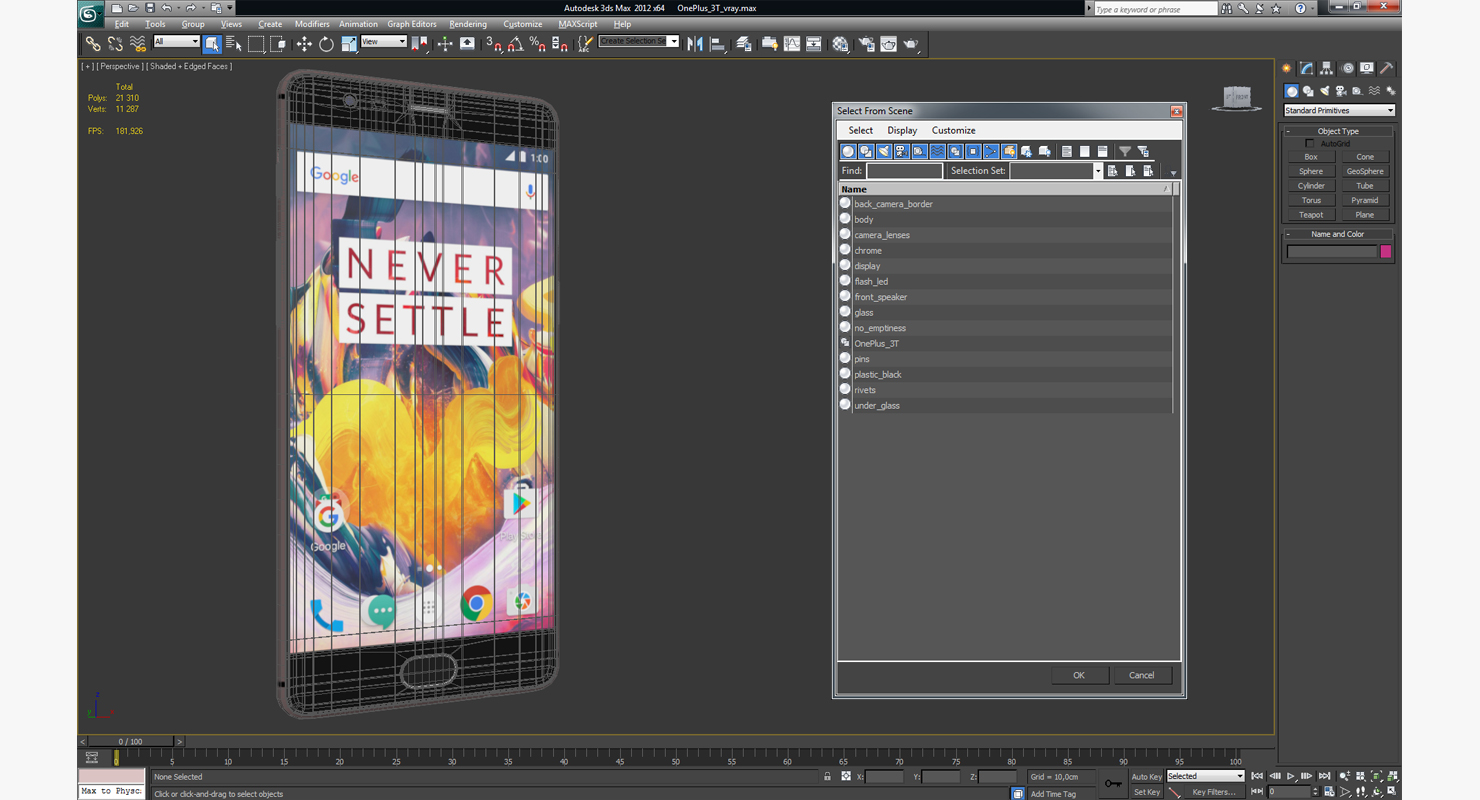
Task: Switch to the Modify command panel tab
Action: pos(1306,68)
